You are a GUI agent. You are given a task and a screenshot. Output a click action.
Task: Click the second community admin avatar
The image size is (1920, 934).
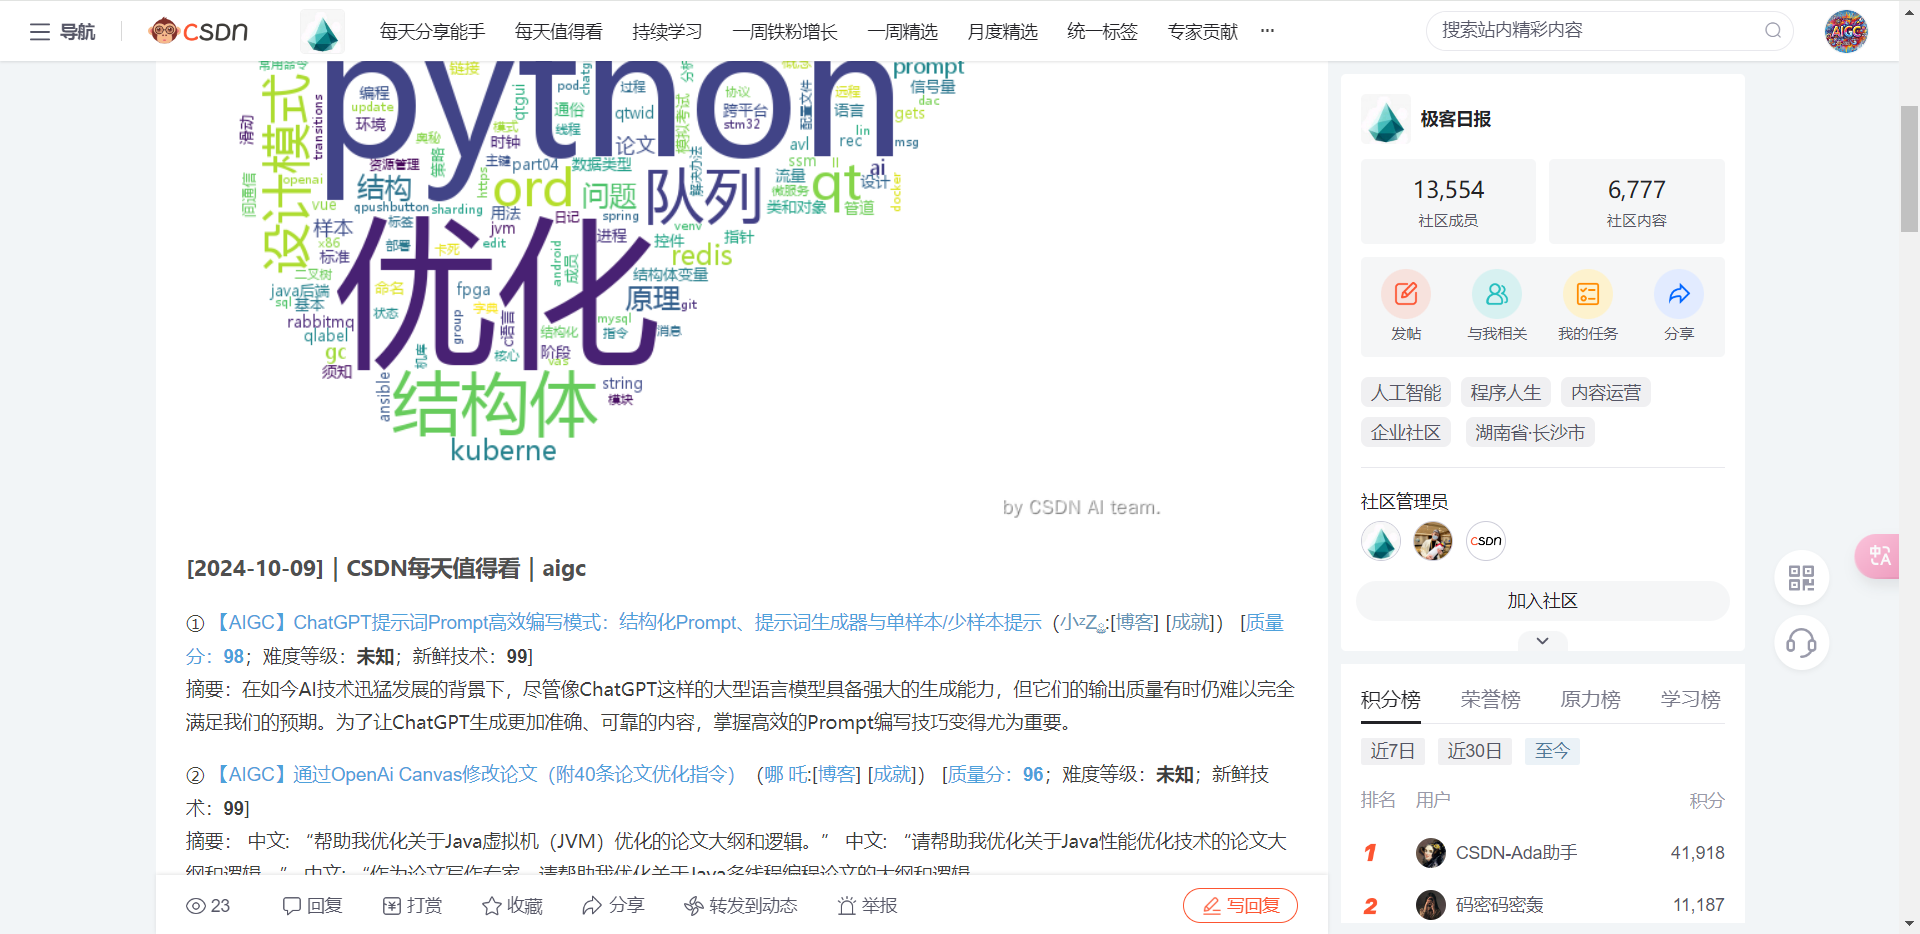pos(1433,541)
